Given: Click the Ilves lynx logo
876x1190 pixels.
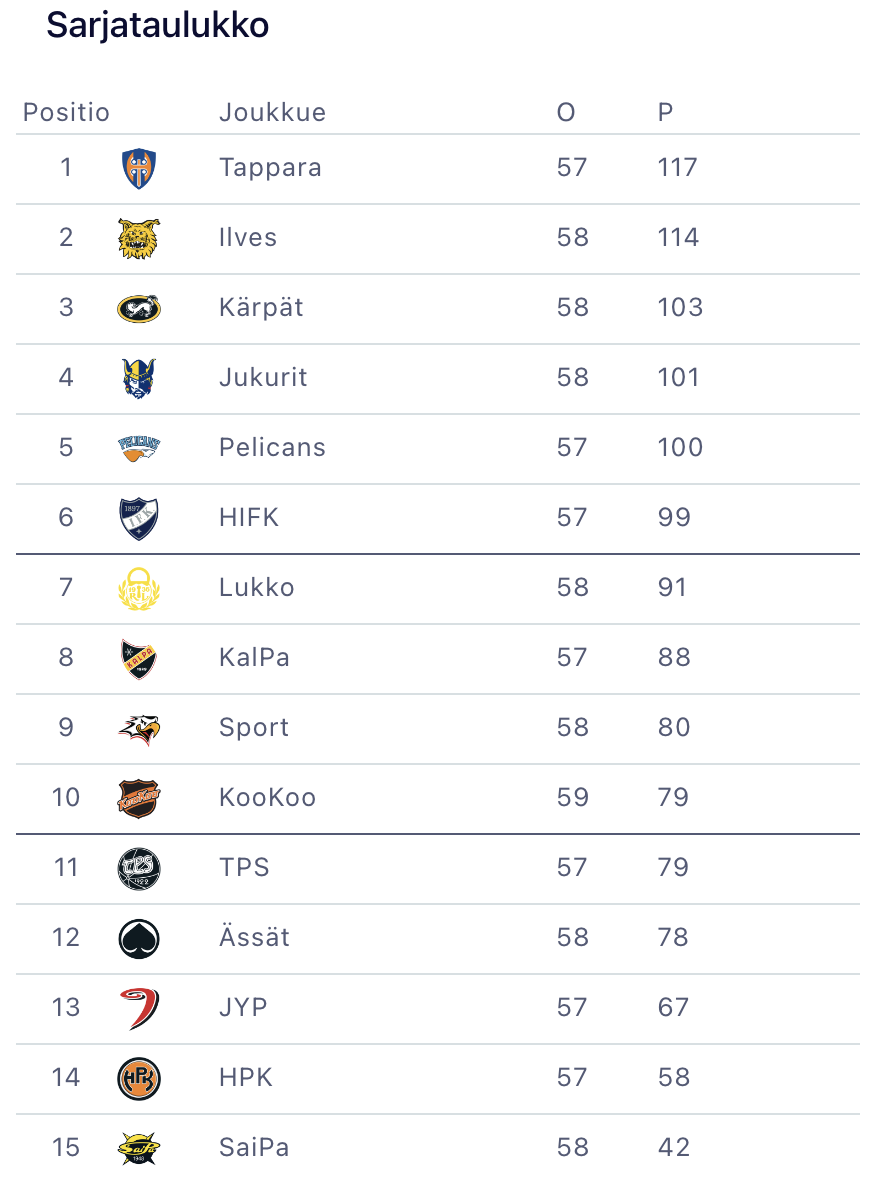Looking at the screenshot, I should (x=139, y=238).
